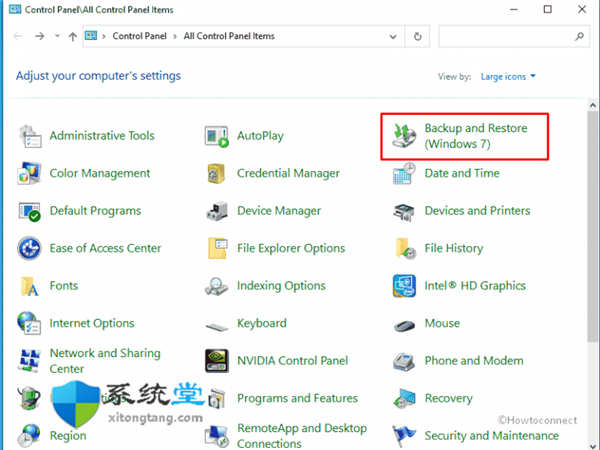
Task: Open the Security and Maintenance flag icon
Action: (404, 436)
